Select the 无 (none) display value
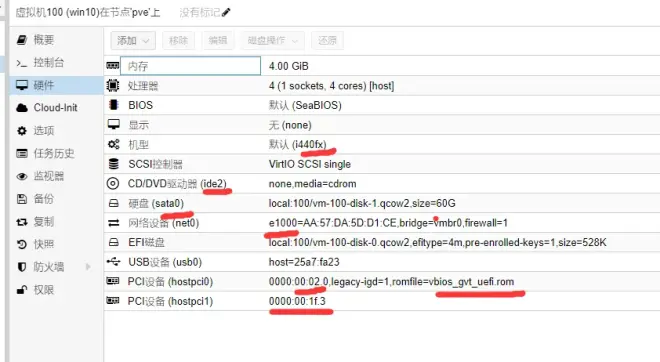 tap(290, 125)
